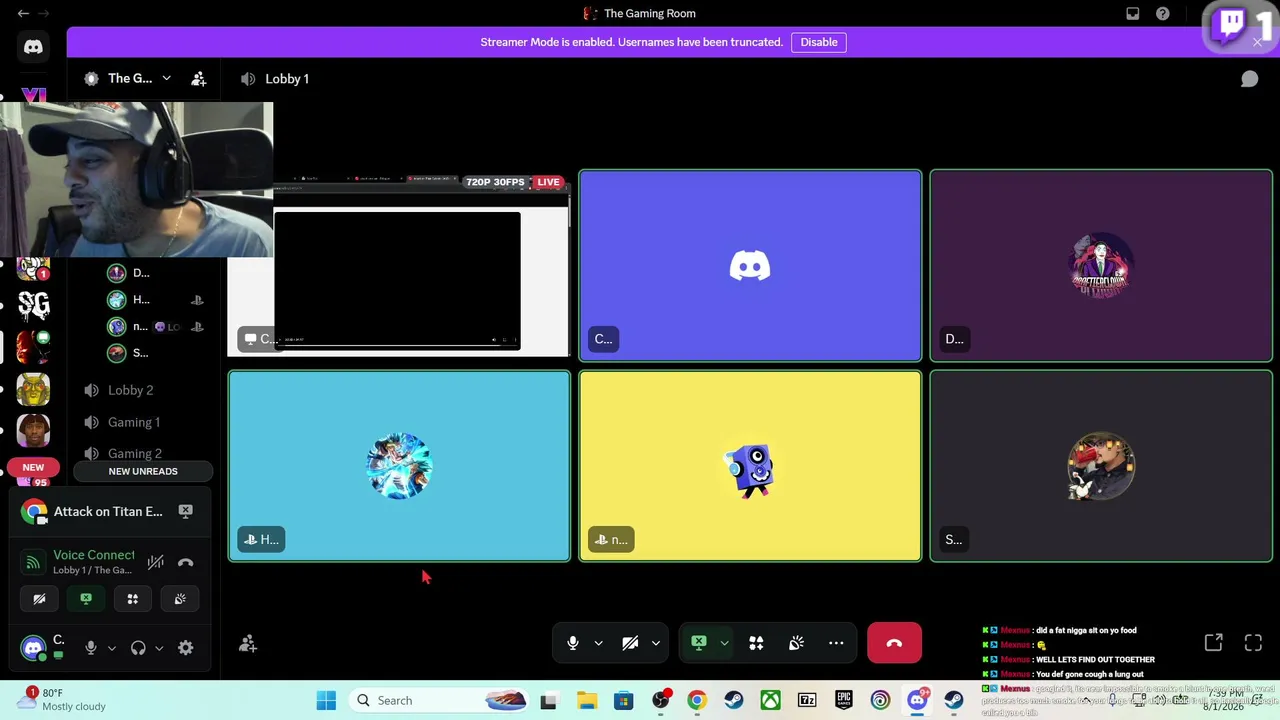
Task: Open User Settings gear
Action: click(x=186, y=648)
